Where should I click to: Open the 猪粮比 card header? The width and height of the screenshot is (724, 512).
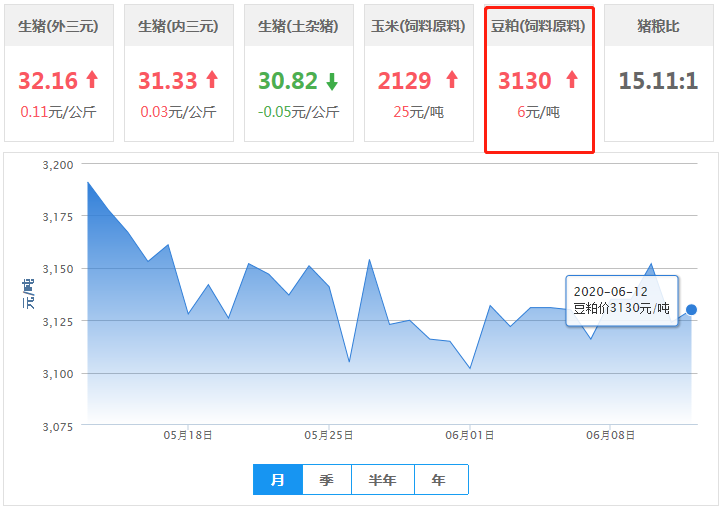coord(658,26)
